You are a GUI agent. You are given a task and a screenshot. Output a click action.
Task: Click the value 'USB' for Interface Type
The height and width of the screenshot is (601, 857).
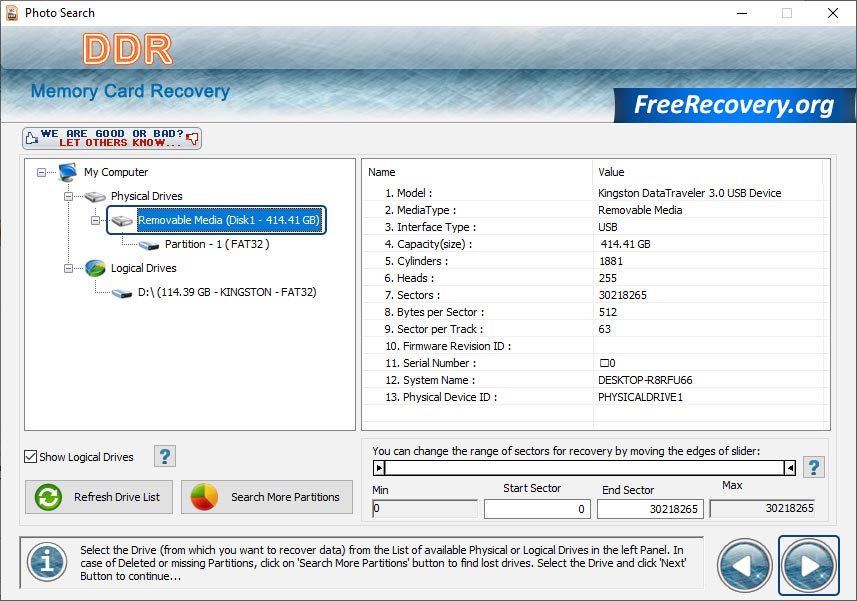[x=608, y=227]
